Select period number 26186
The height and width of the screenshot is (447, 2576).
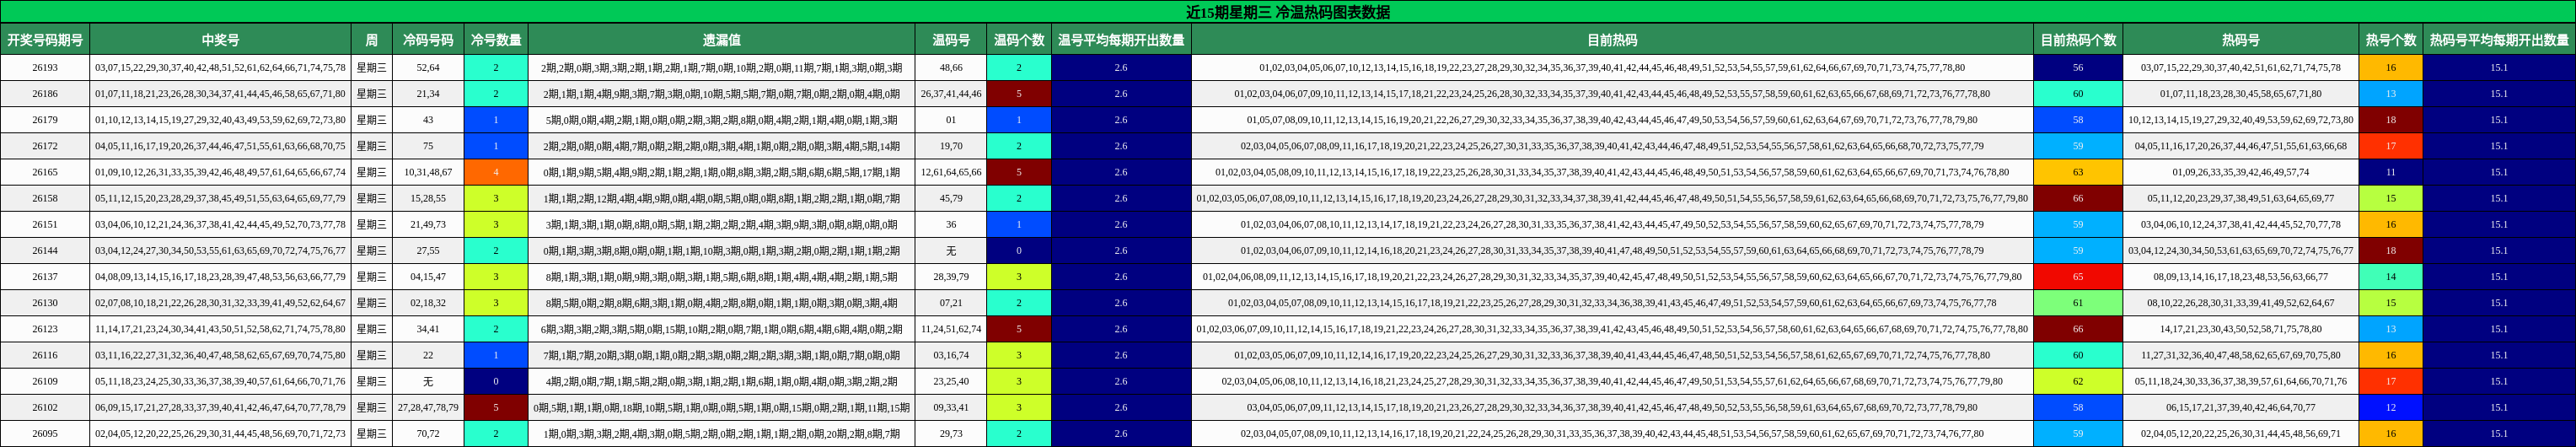(45, 94)
